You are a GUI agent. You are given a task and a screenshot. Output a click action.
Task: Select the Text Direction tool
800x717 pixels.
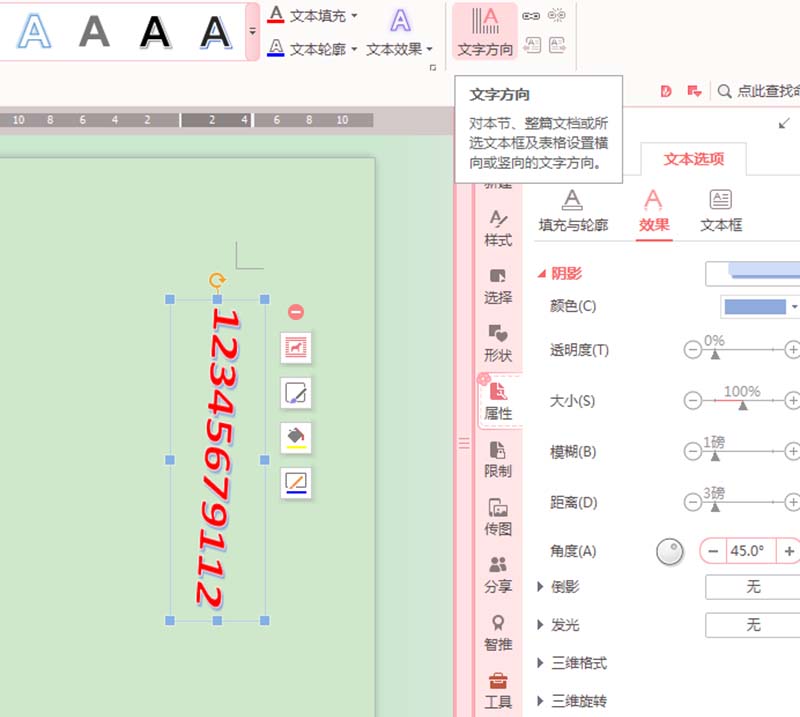coord(484,32)
